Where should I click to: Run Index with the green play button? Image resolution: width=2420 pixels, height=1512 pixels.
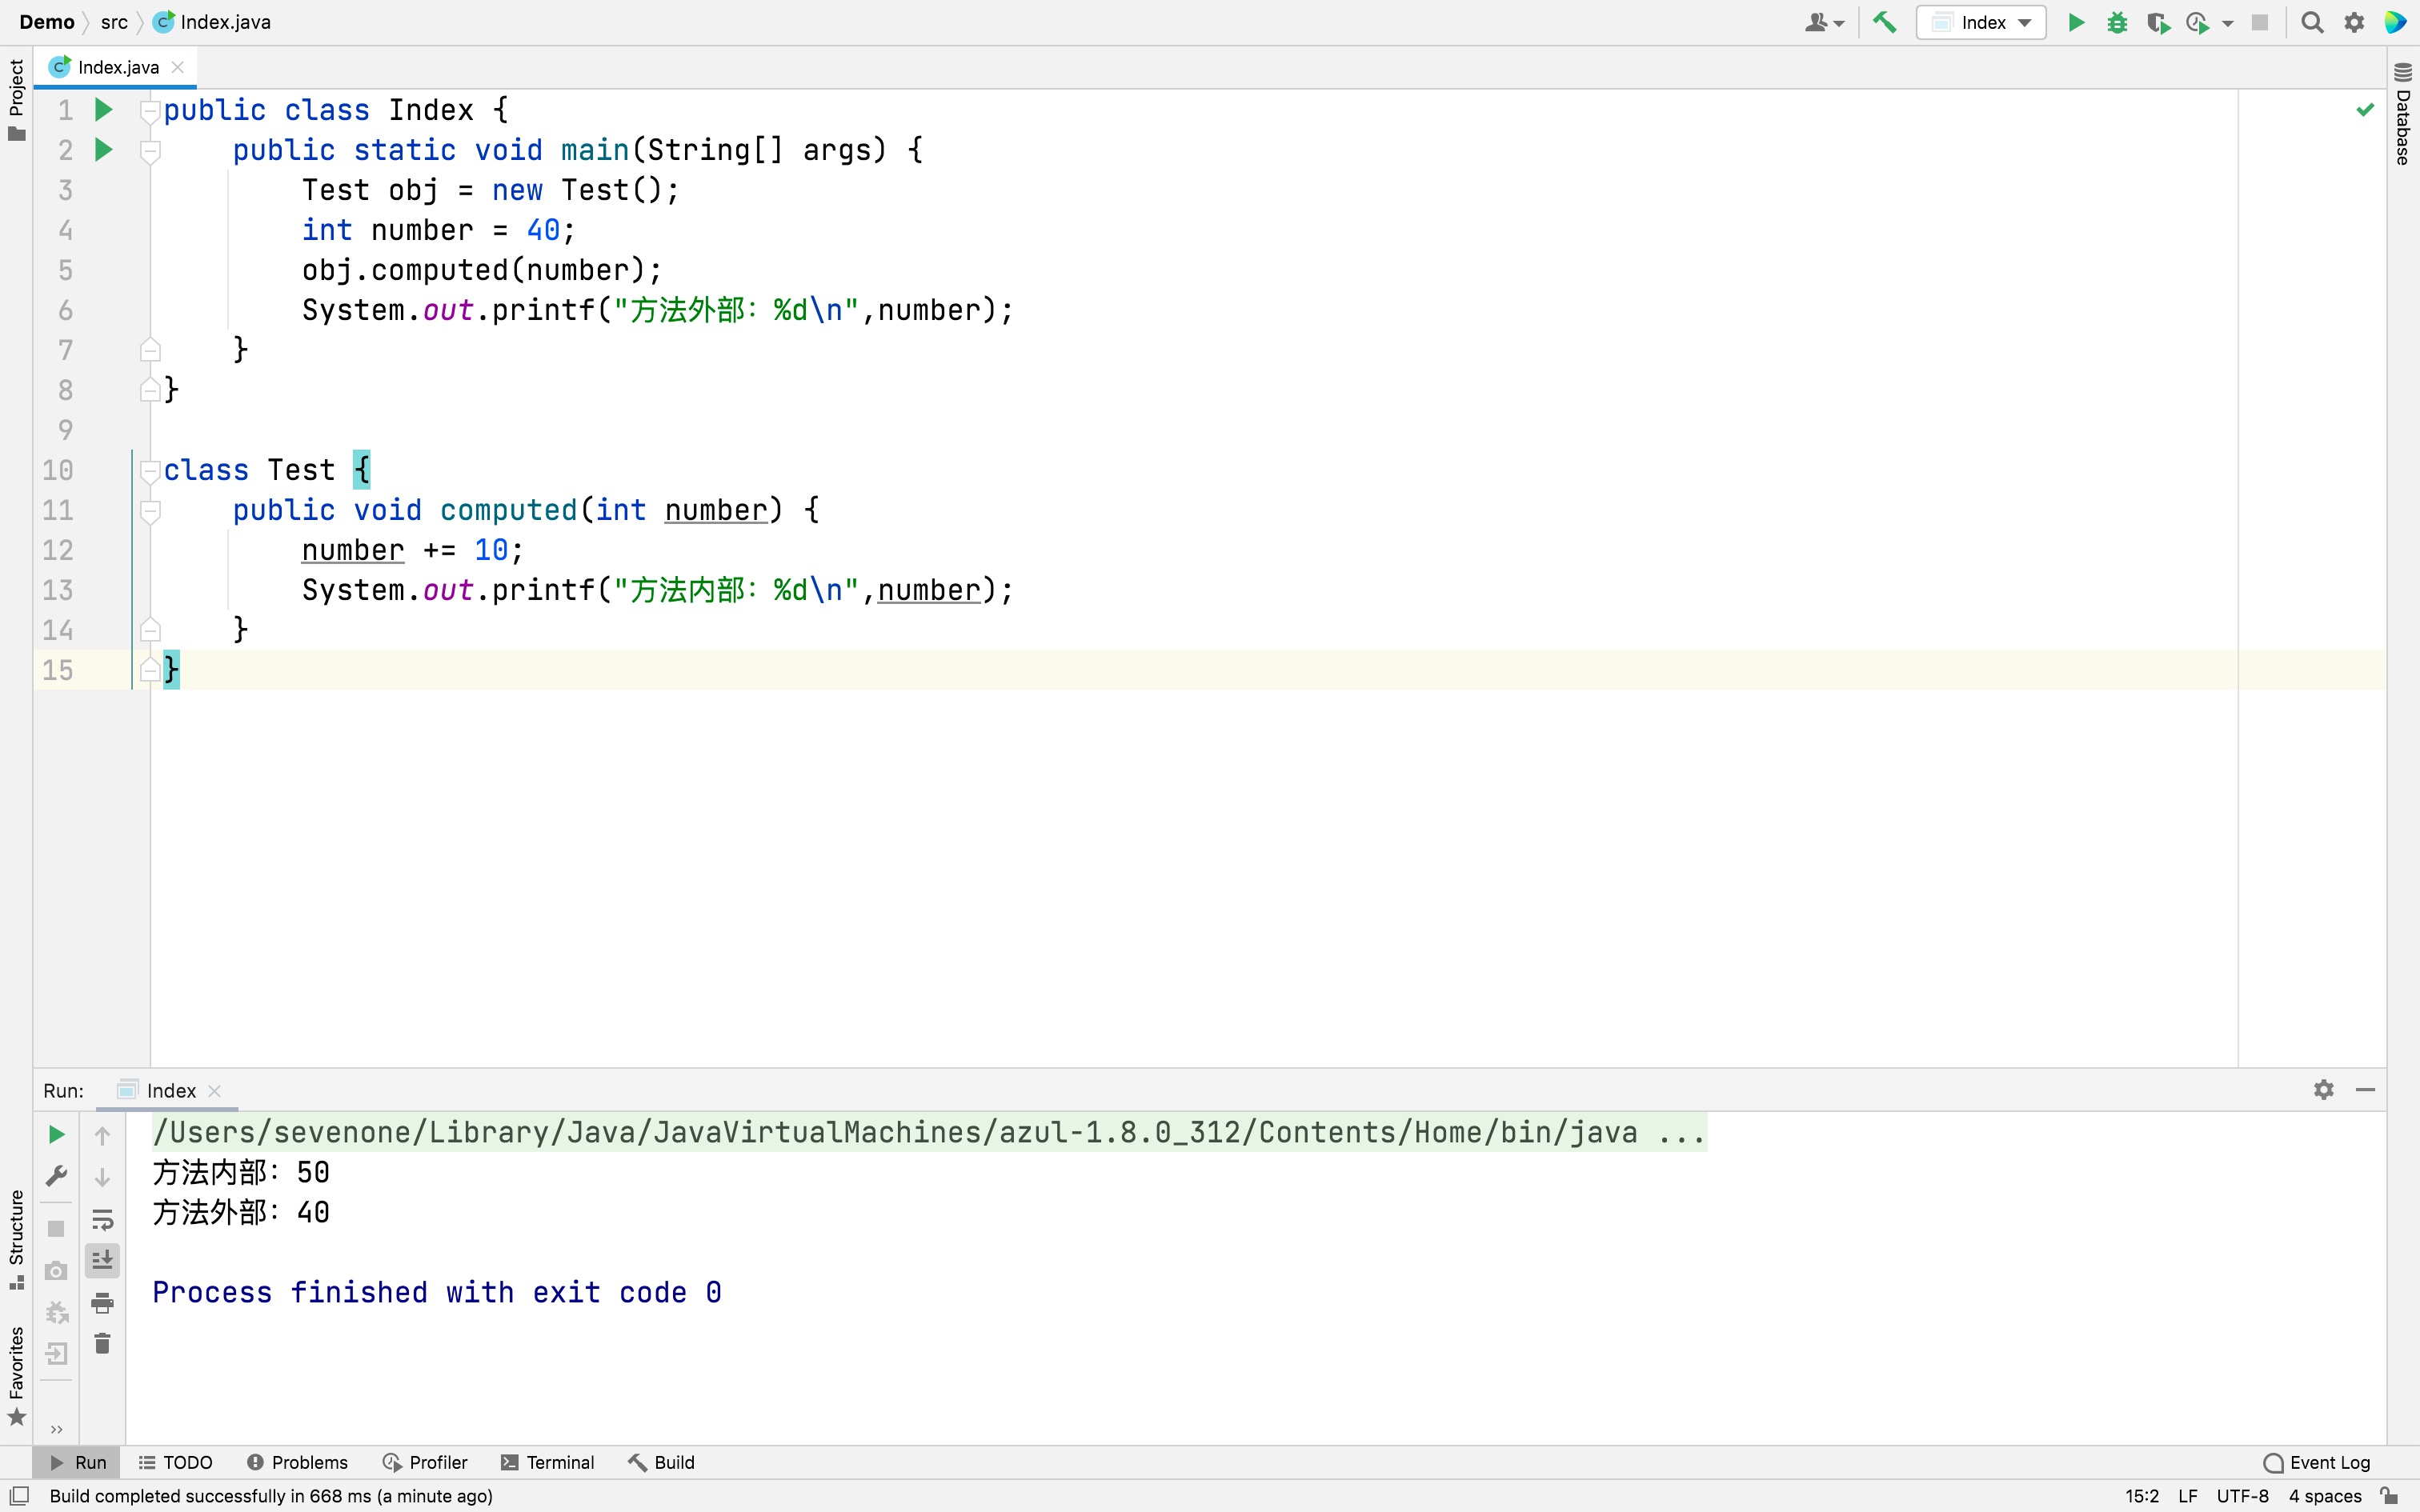pos(2076,22)
